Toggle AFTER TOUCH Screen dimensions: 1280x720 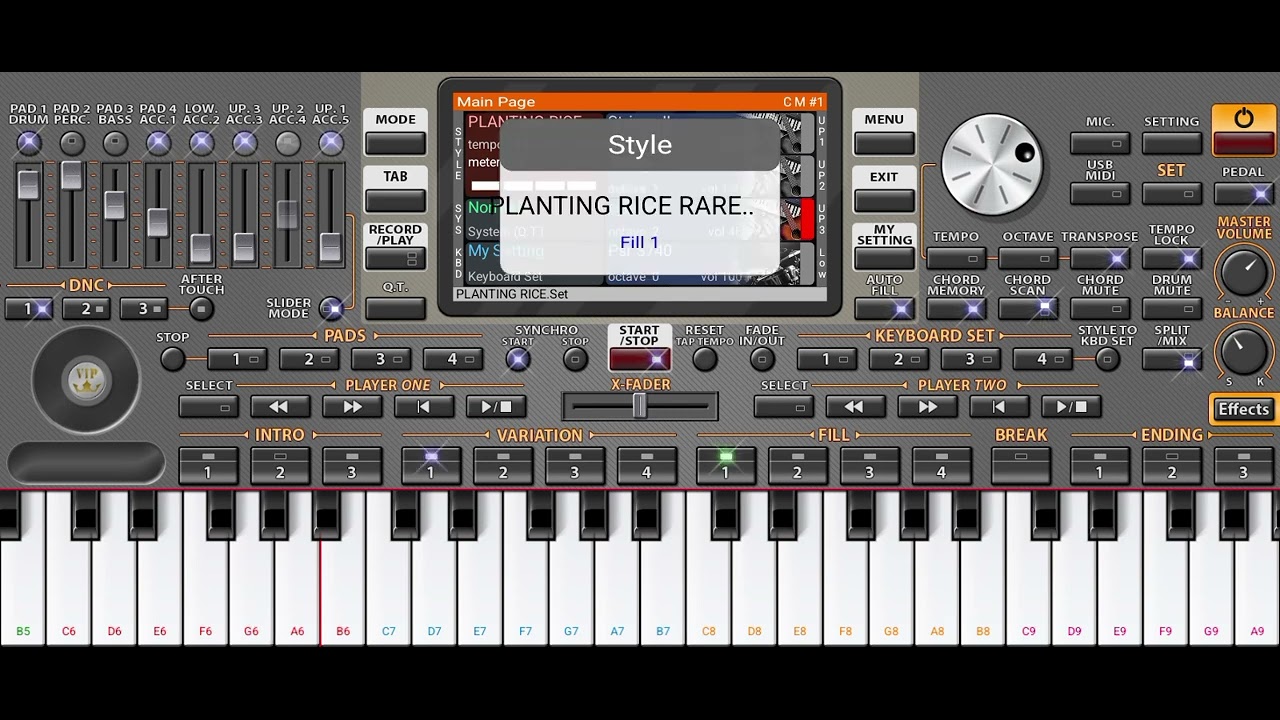coord(201,309)
